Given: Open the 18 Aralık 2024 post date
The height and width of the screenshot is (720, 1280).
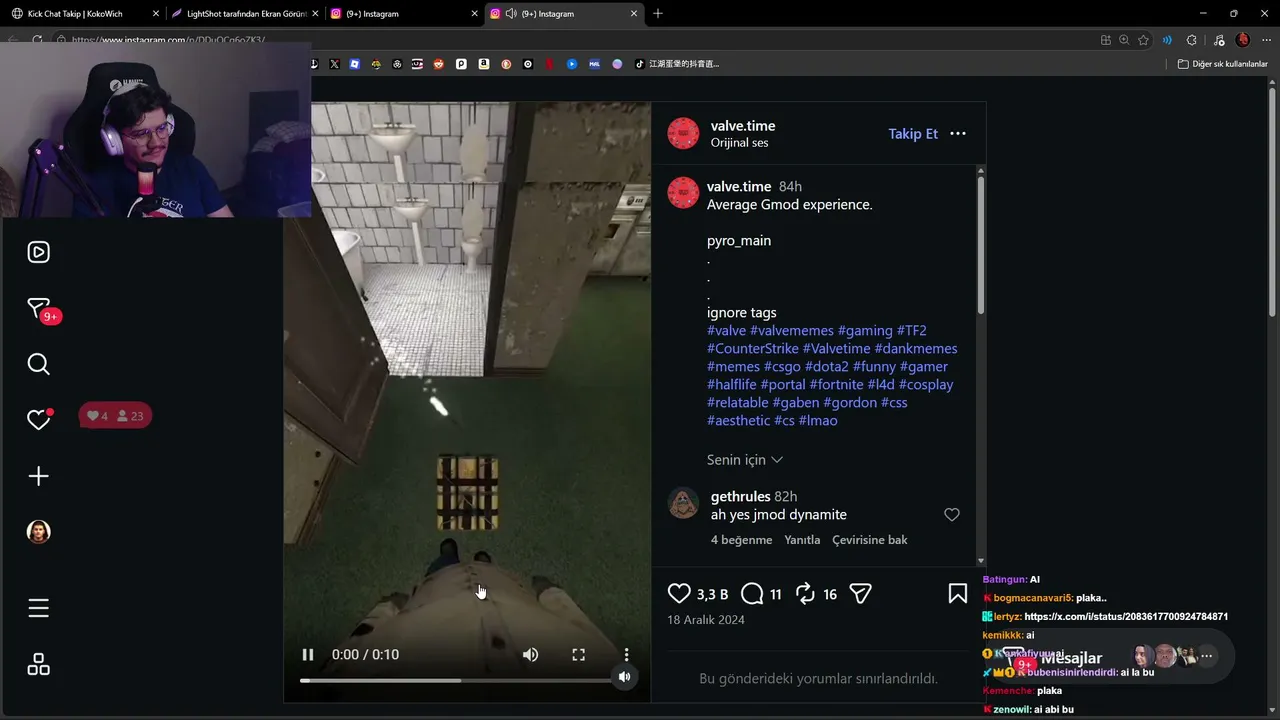Looking at the screenshot, I should (x=706, y=620).
